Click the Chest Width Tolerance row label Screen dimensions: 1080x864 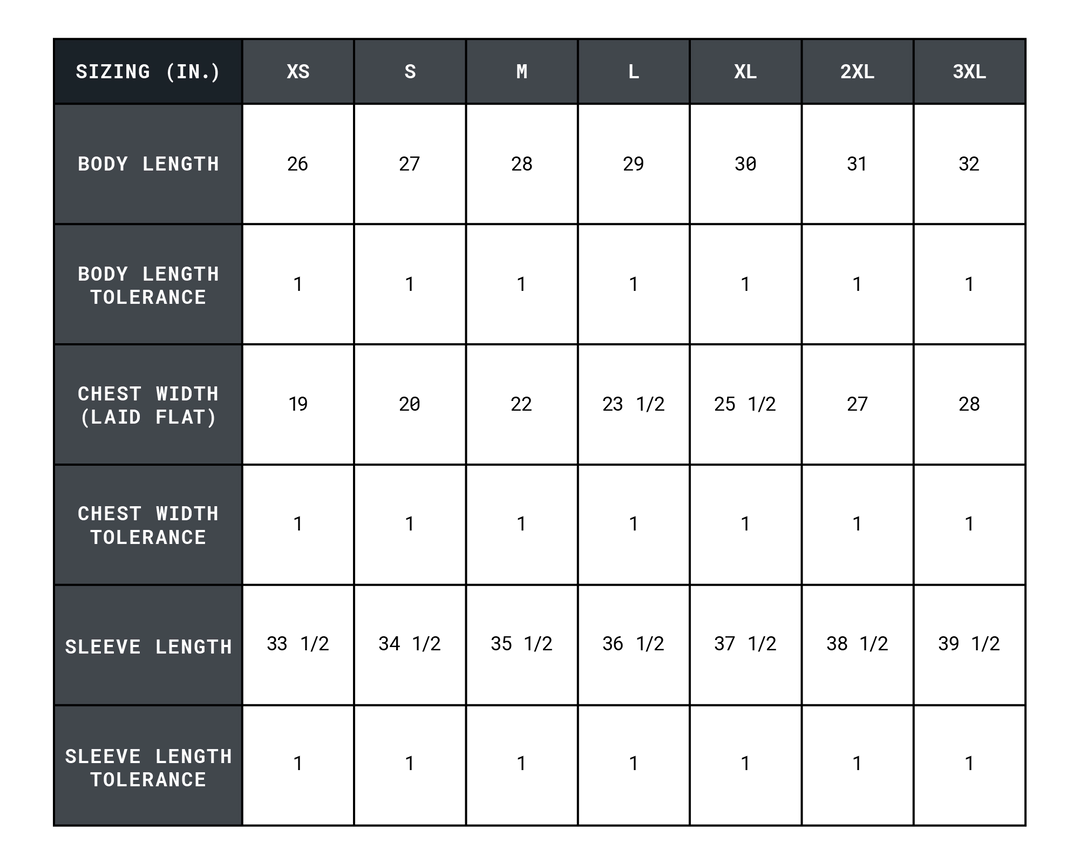pyautogui.click(x=148, y=525)
